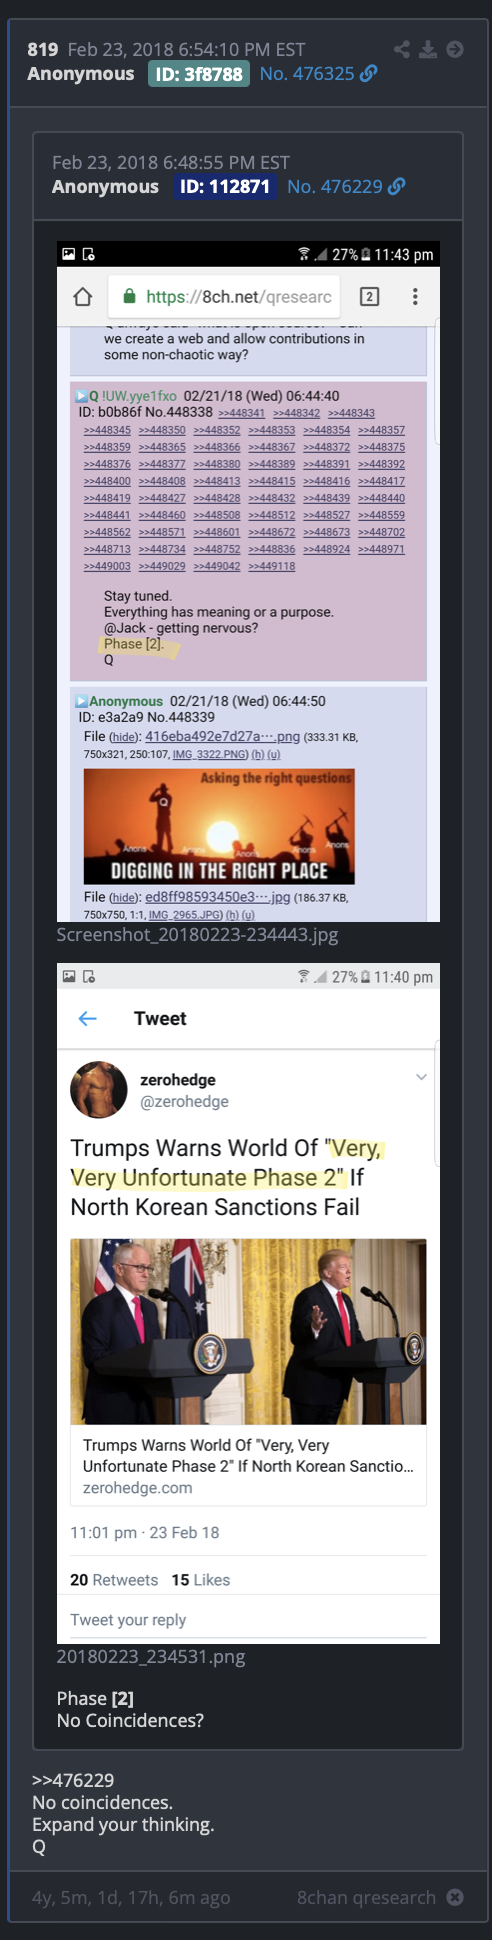492x1940 pixels.
Task: Click the 8ch.net qresearch address bar
Action: click(225, 297)
